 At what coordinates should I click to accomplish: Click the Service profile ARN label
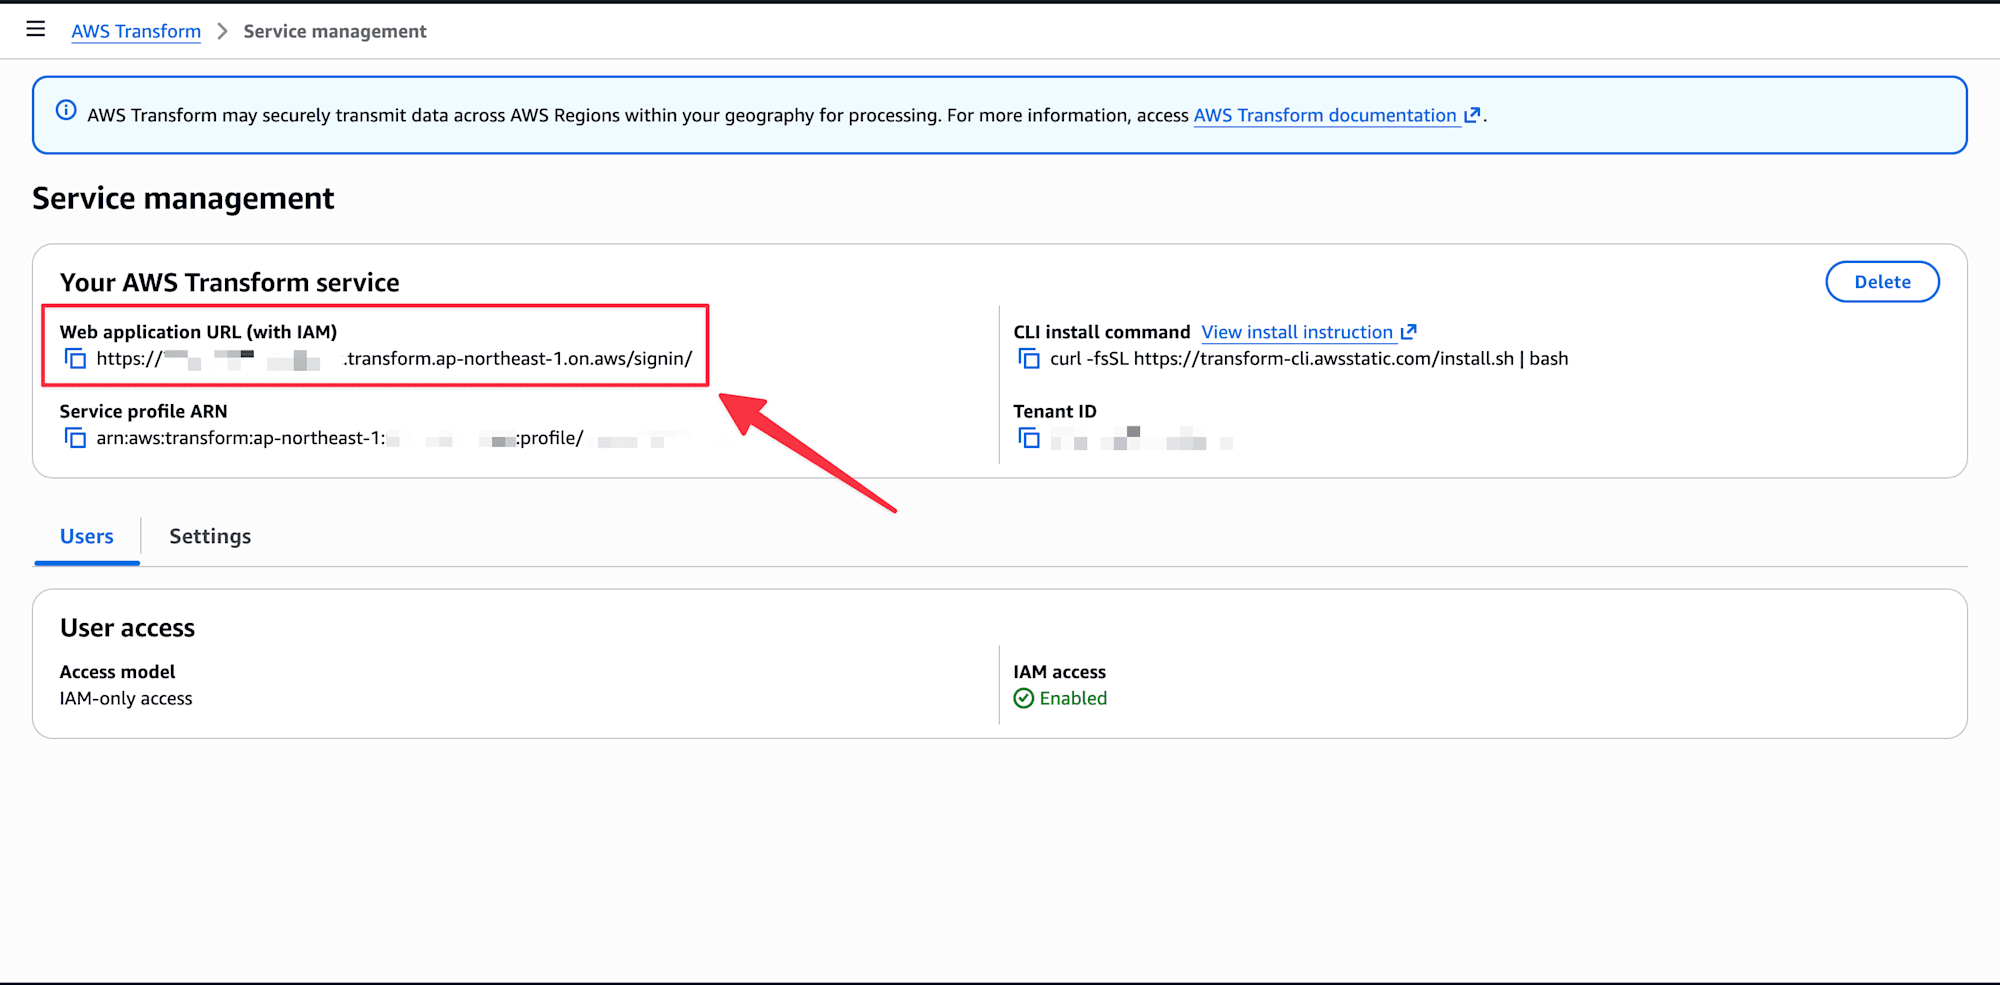[x=143, y=411]
